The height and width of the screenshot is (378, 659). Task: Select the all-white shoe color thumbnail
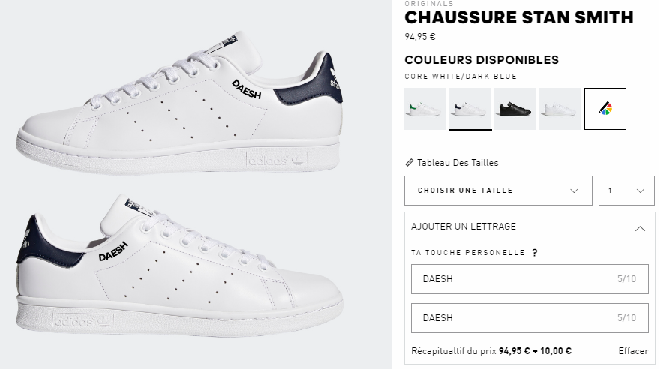click(560, 109)
